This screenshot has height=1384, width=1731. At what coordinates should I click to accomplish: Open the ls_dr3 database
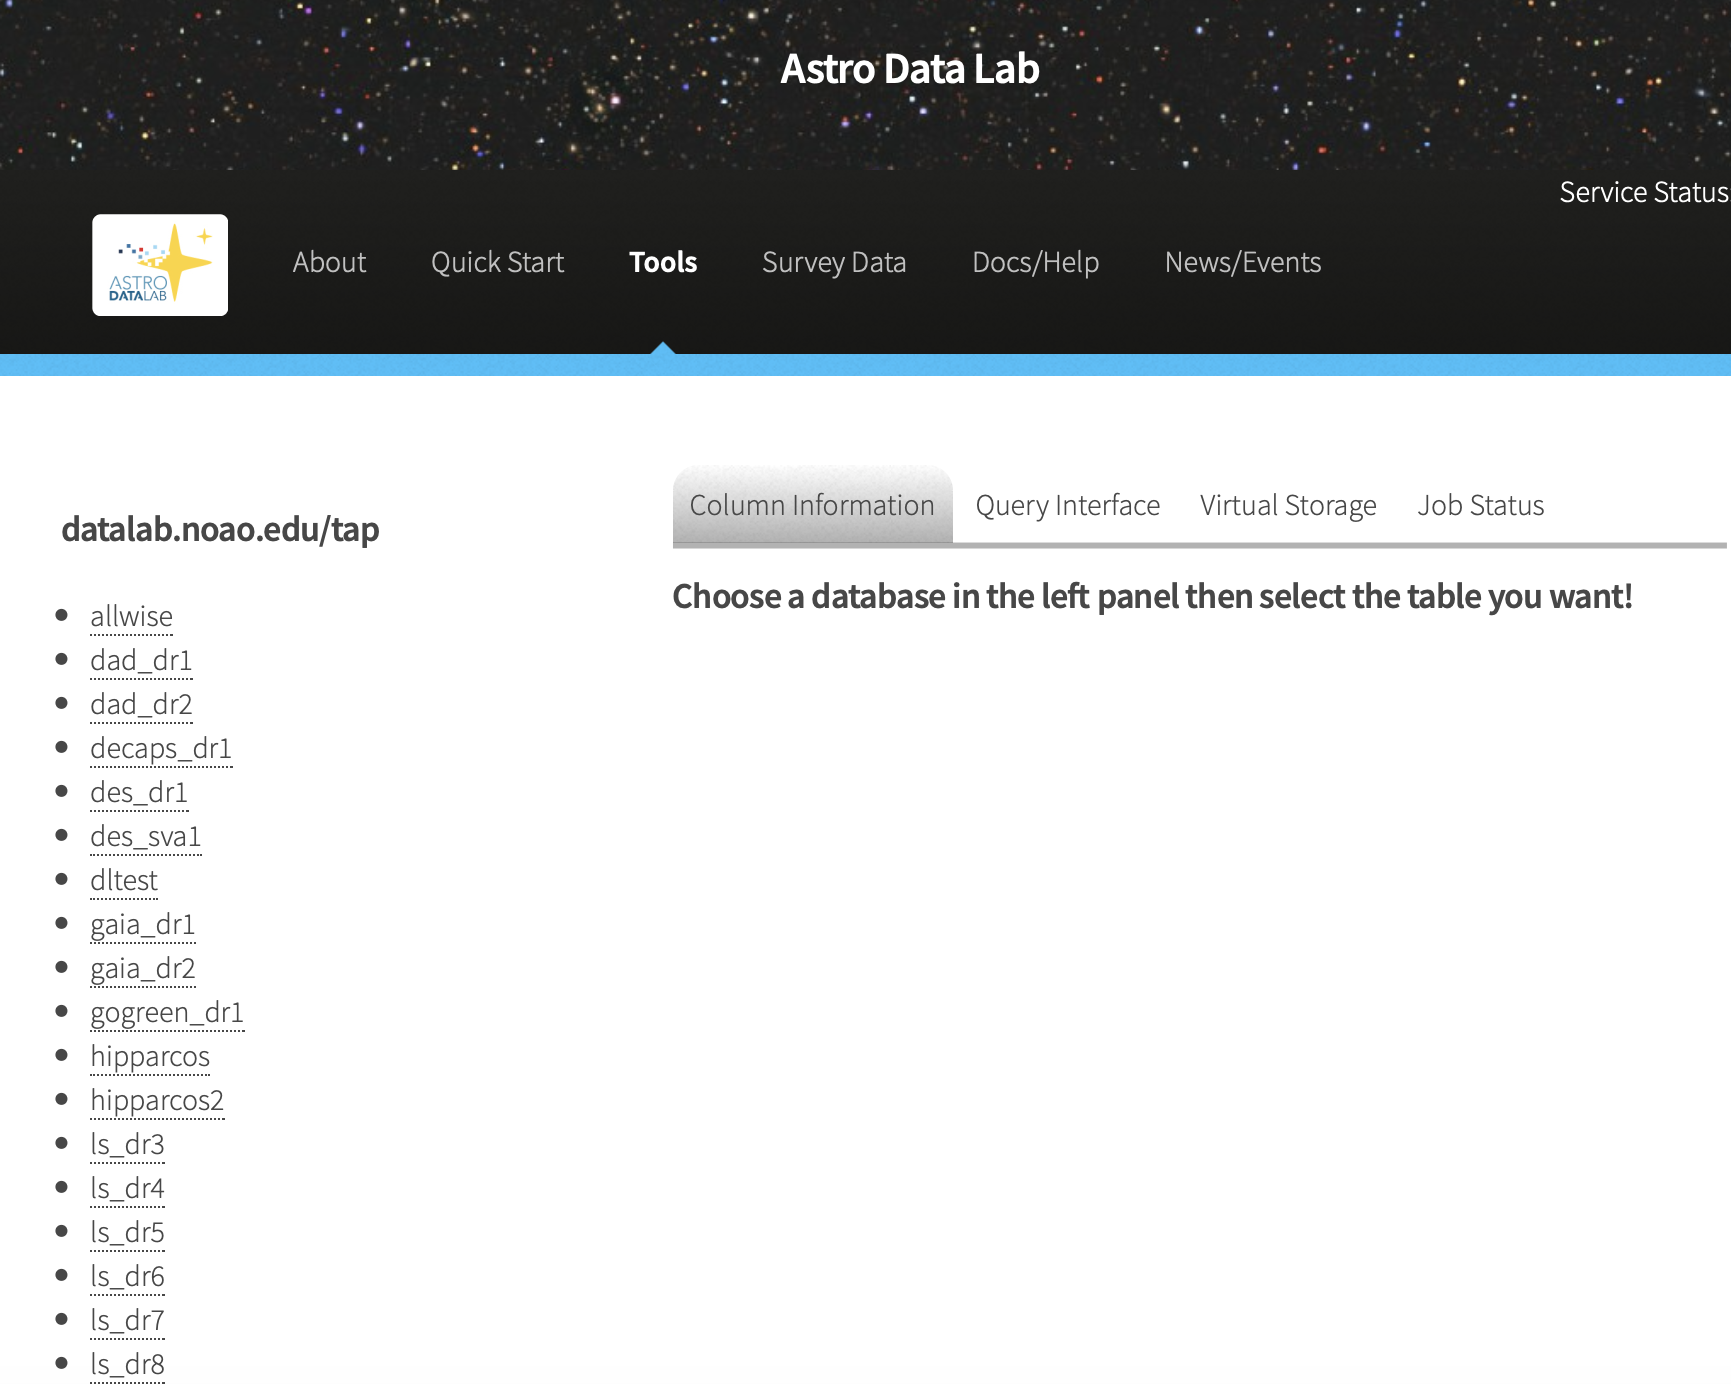pyautogui.click(x=127, y=1144)
